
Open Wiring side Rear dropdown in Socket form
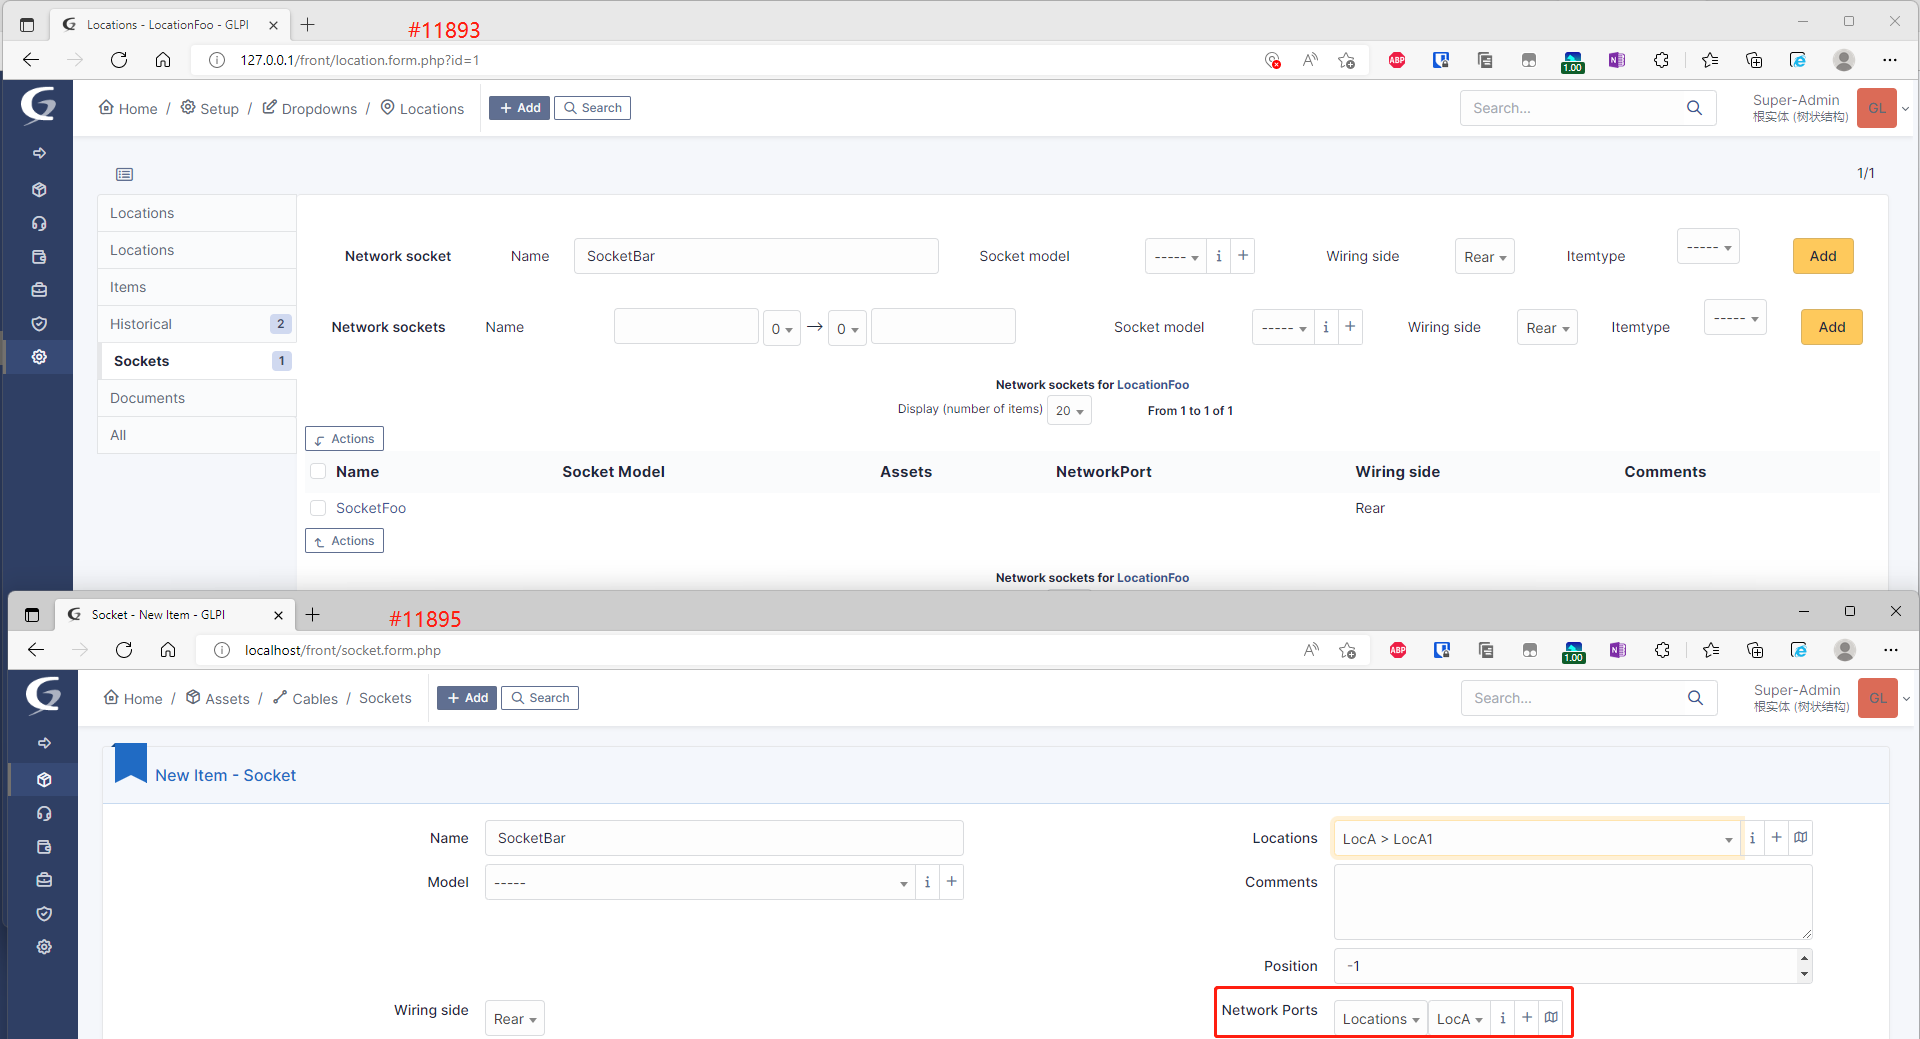515,1019
